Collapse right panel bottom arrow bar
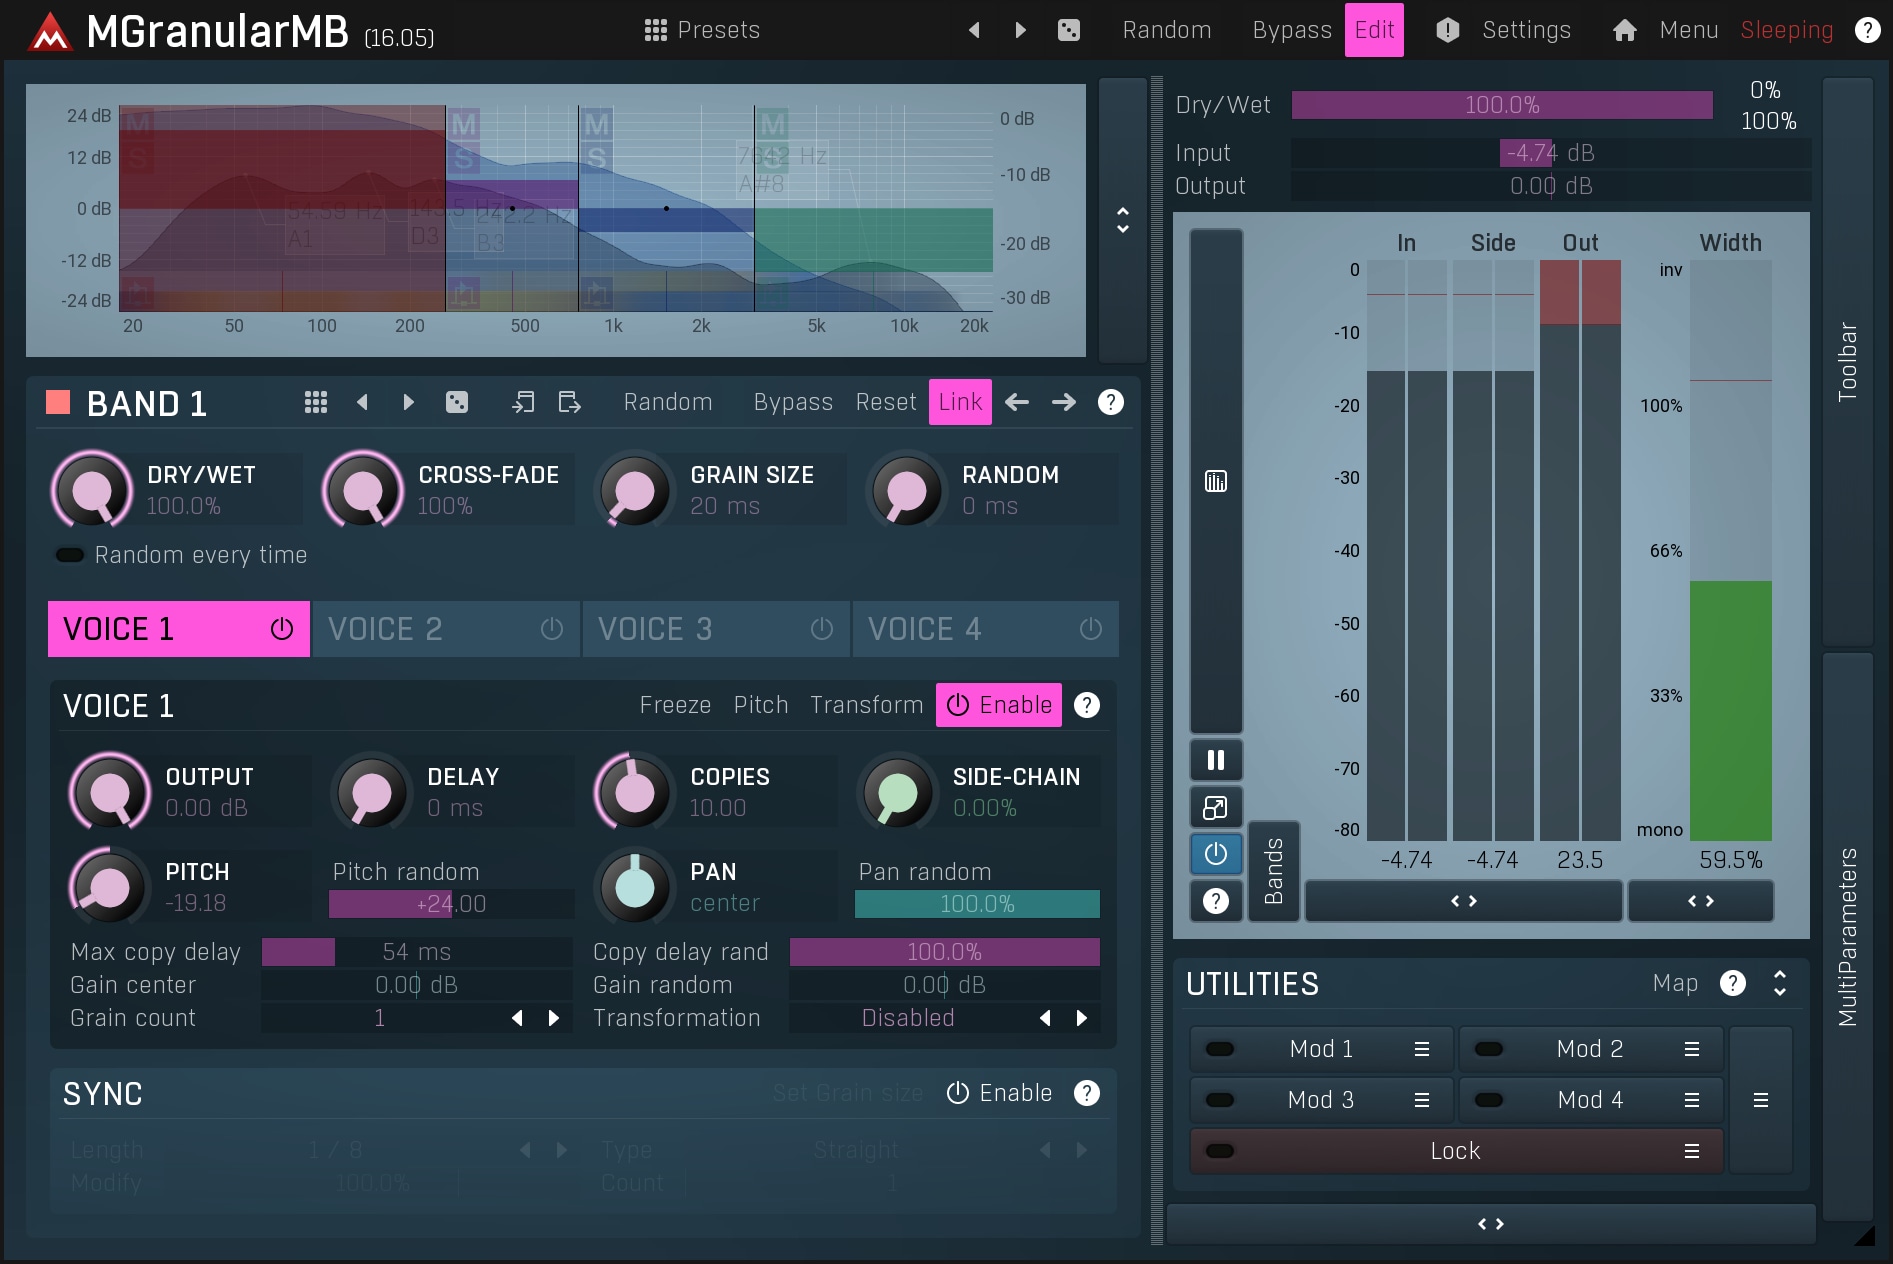This screenshot has height=1264, width=1893. [1491, 1224]
